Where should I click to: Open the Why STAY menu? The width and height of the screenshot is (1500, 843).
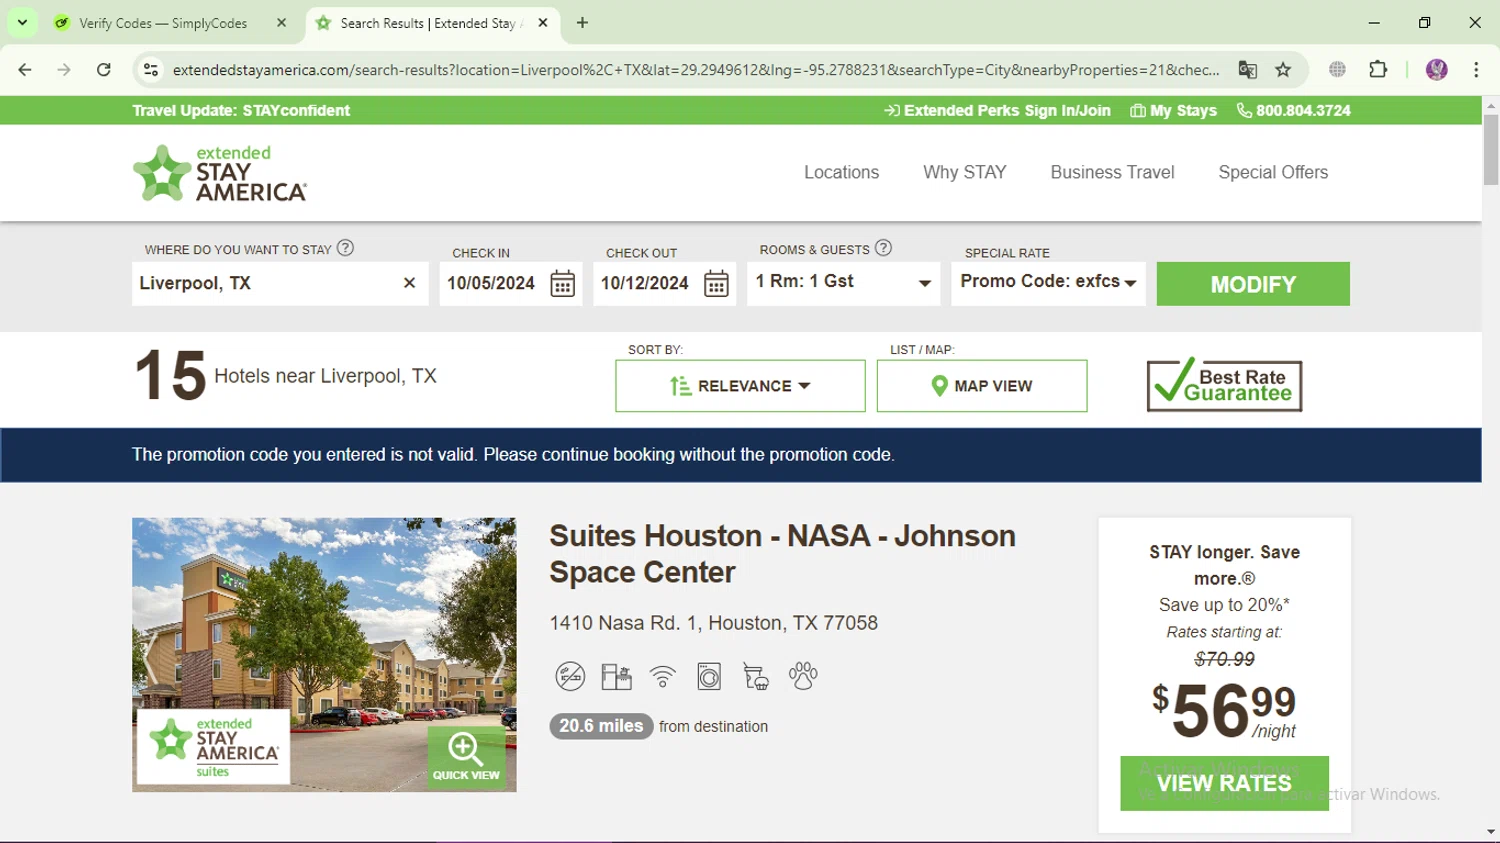pyautogui.click(x=964, y=172)
